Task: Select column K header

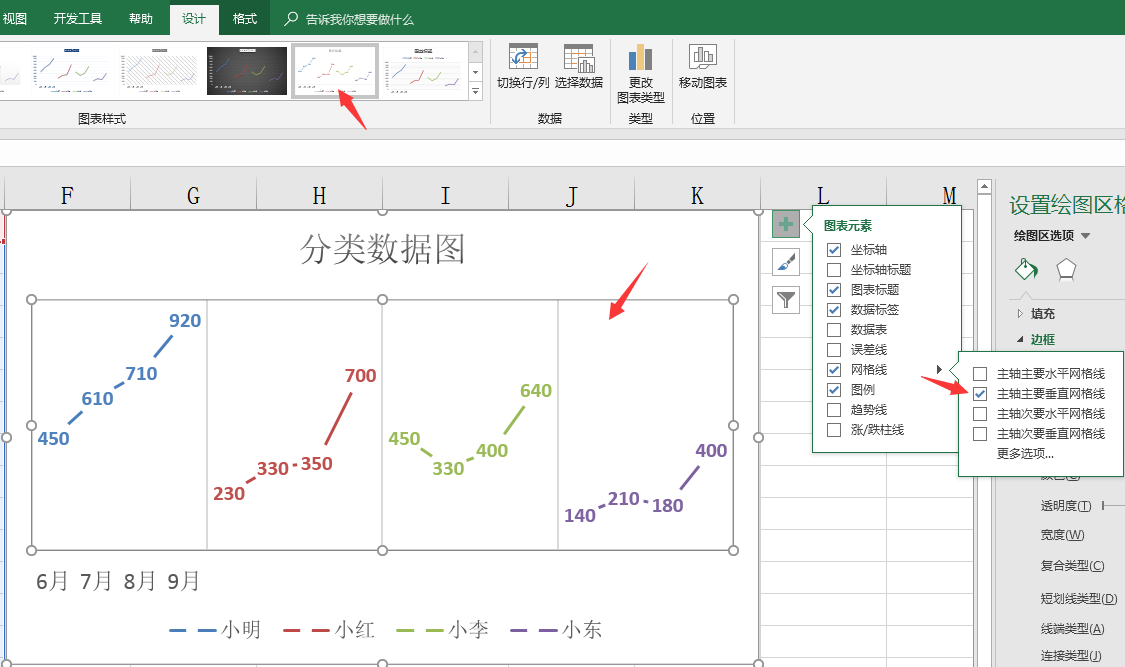Action: point(697,195)
